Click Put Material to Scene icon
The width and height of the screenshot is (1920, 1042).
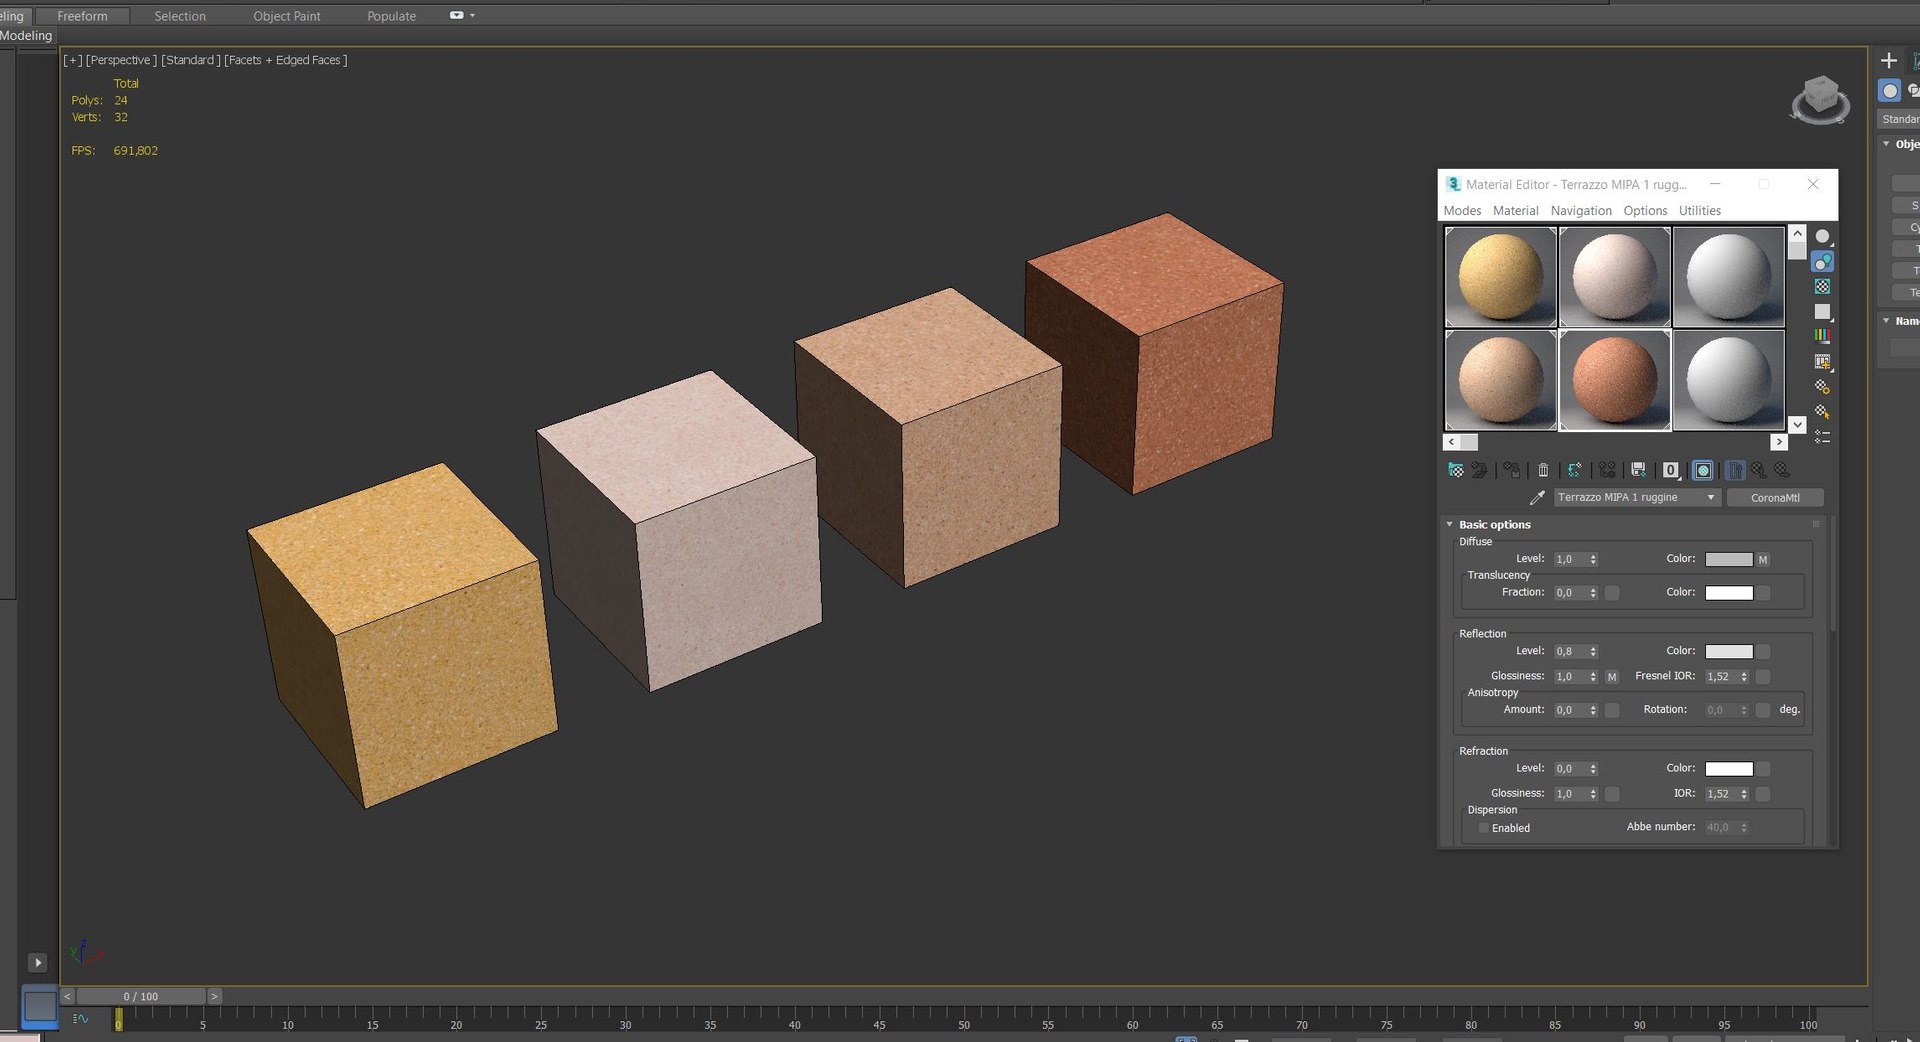pyautogui.click(x=1479, y=470)
